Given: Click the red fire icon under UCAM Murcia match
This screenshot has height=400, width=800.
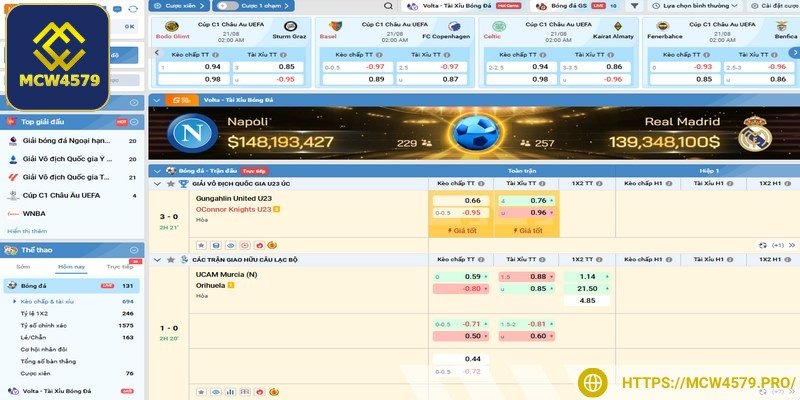Looking at the screenshot, I should tap(259, 392).
